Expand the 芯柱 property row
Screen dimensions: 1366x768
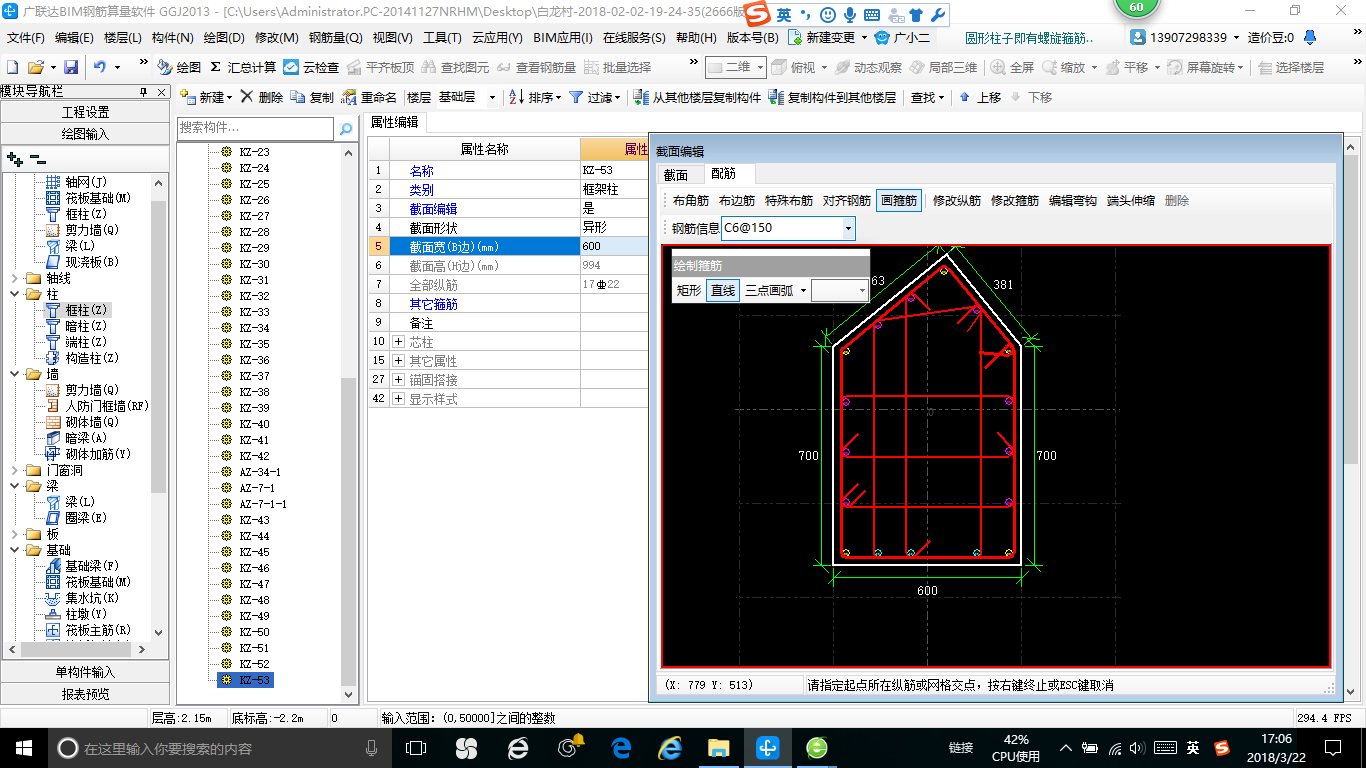(398, 342)
